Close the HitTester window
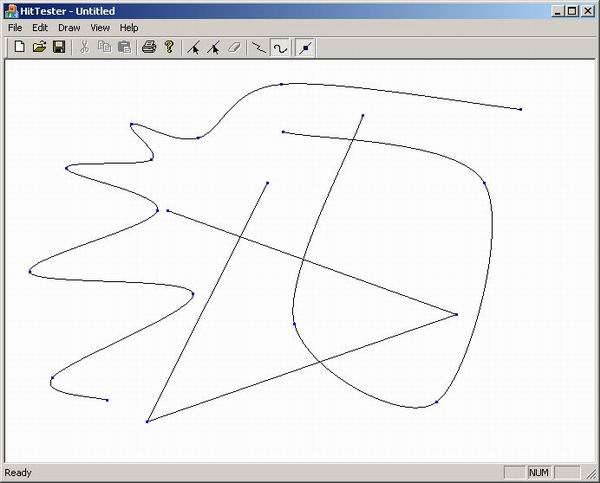600x483 pixels. pyautogui.click(x=587, y=11)
